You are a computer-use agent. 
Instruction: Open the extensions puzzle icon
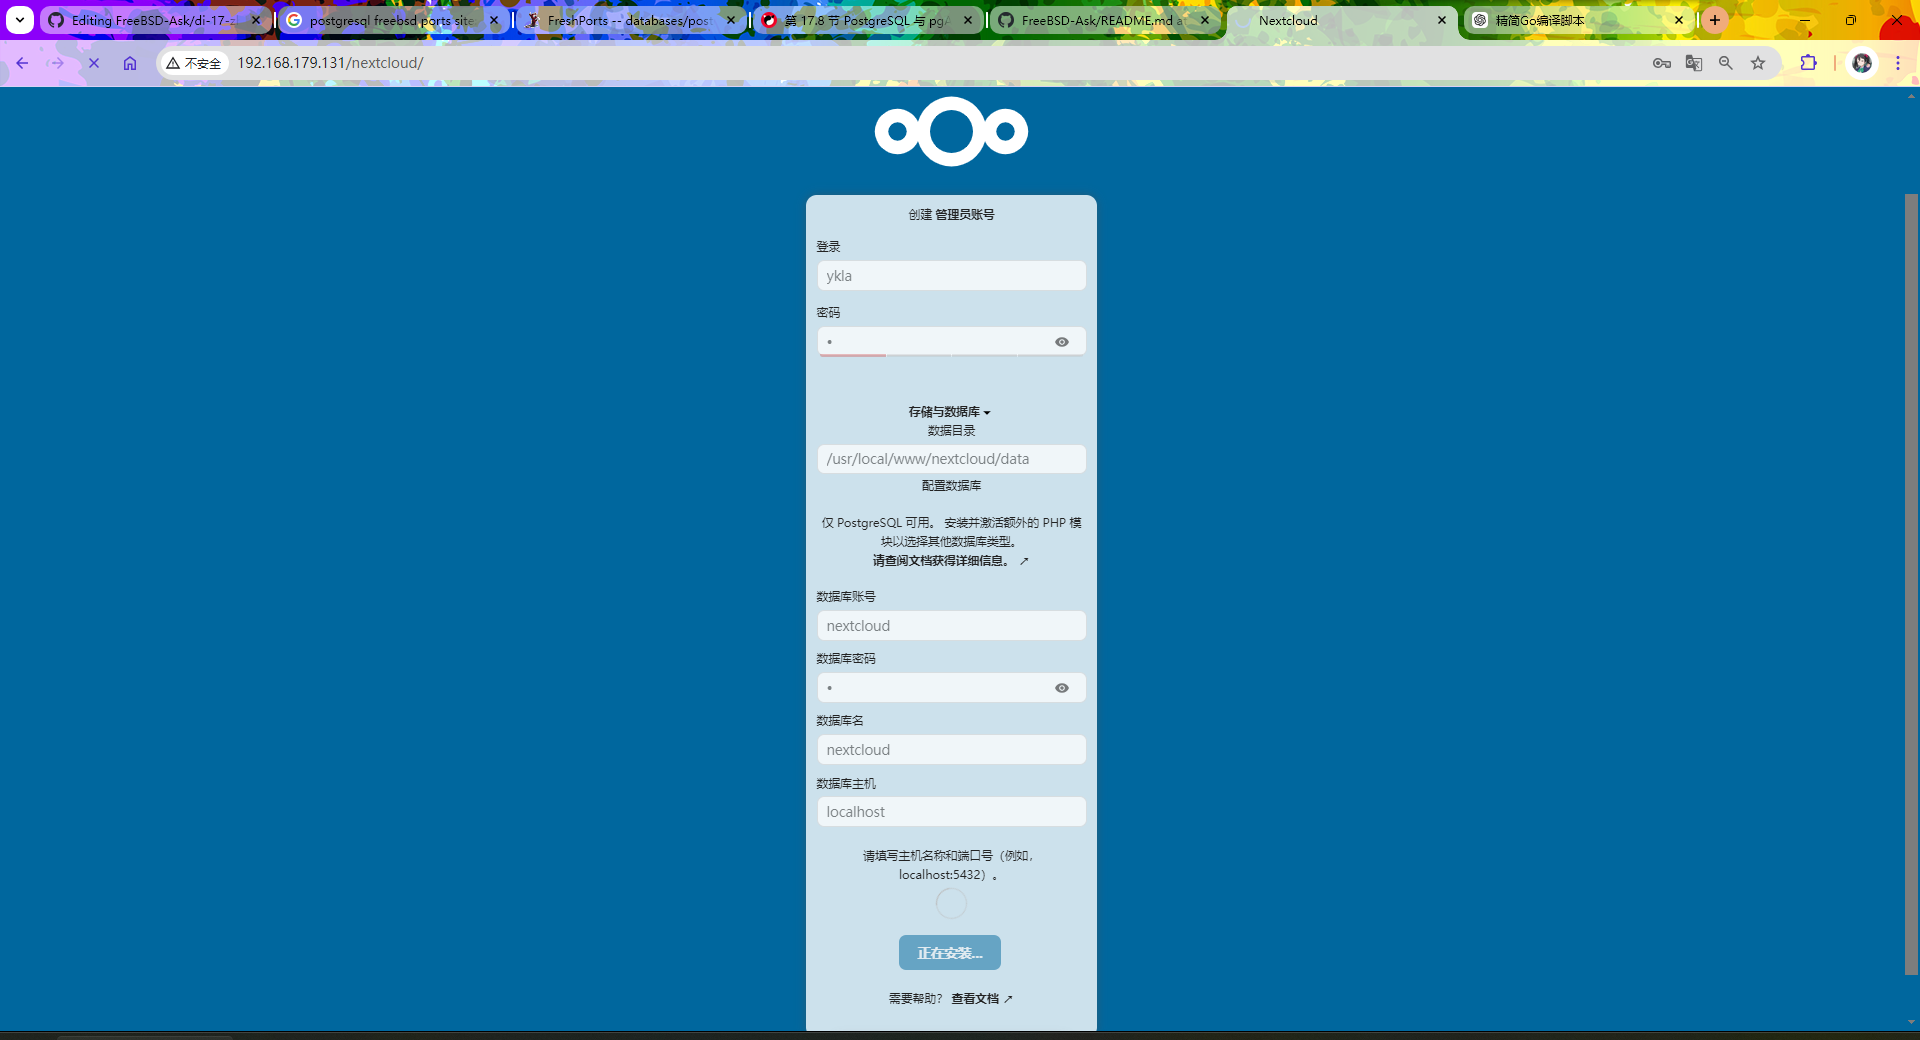click(1808, 63)
